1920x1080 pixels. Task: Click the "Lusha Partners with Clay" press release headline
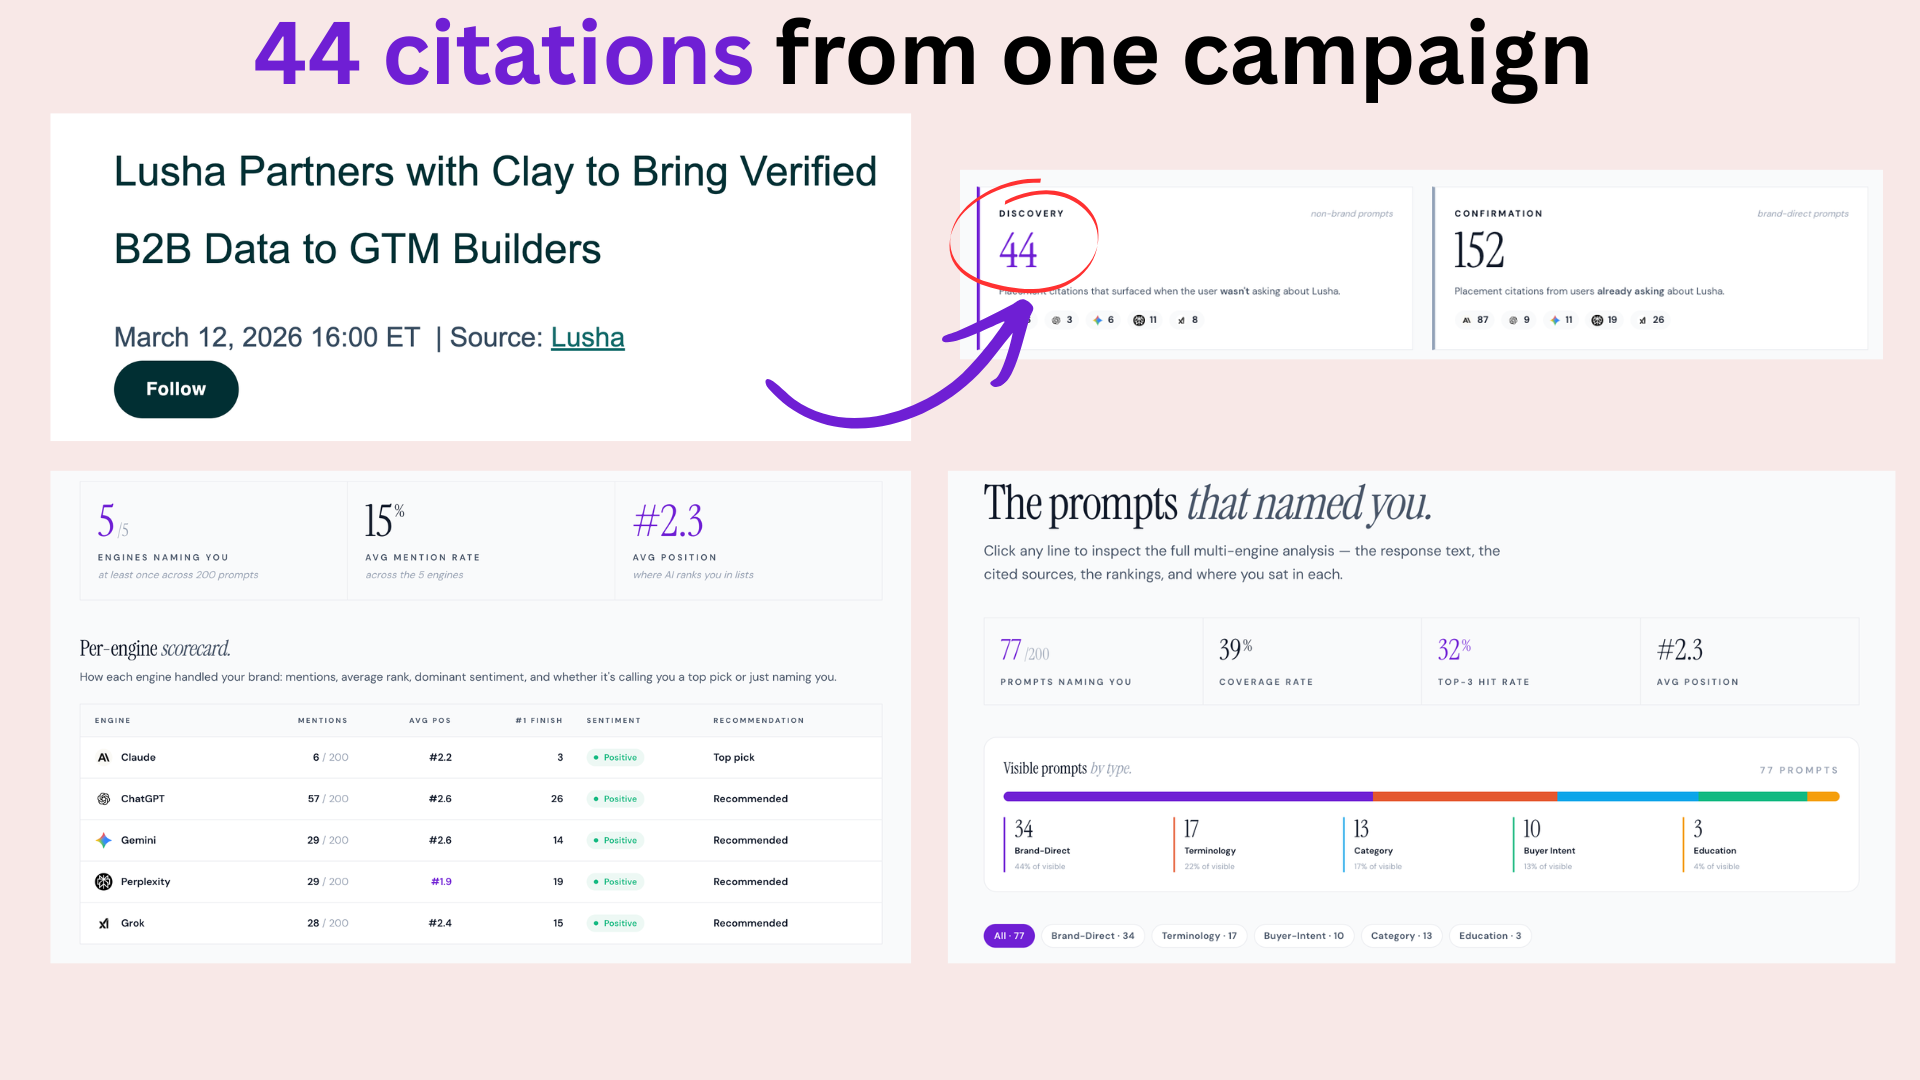[495, 210]
